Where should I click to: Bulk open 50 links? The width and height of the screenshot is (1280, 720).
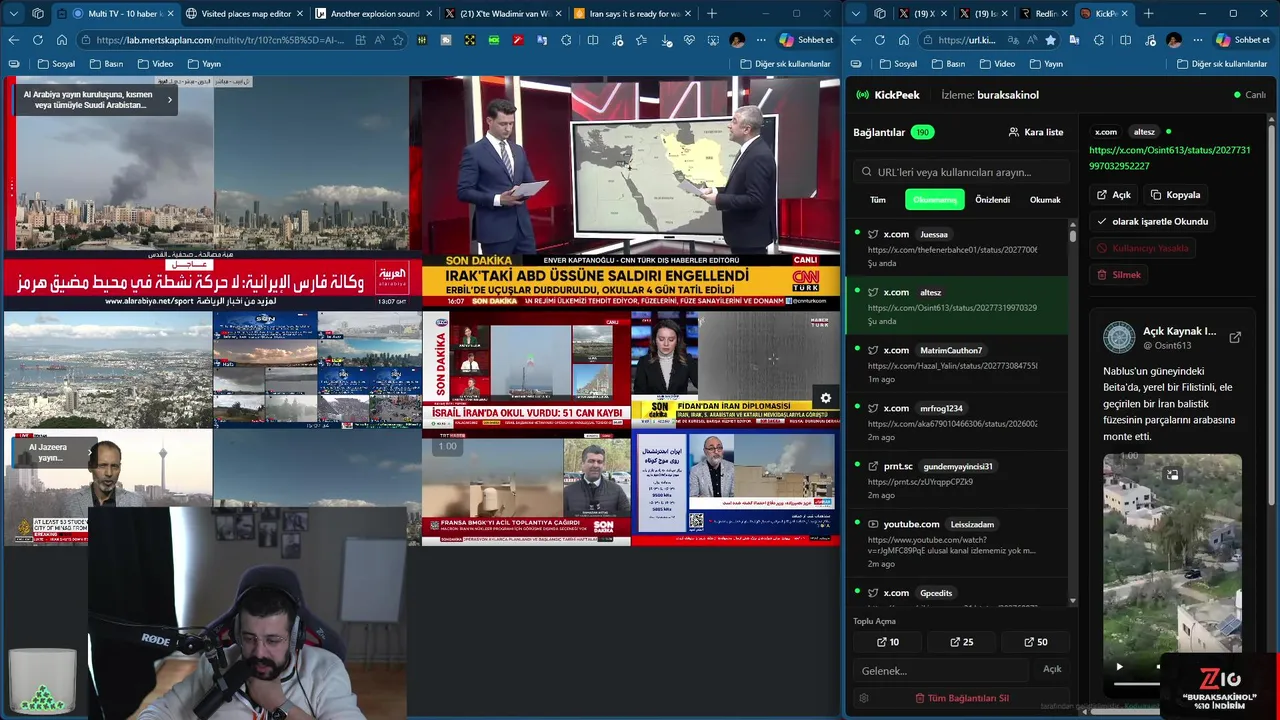[x=1036, y=642]
